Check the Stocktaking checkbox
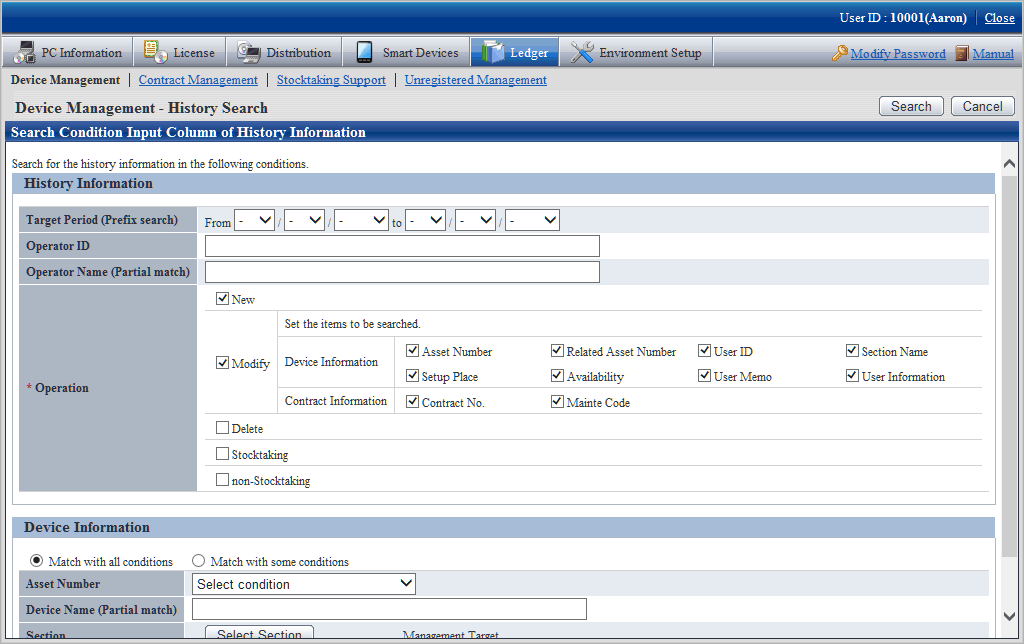The width and height of the screenshot is (1024, 644). [x=222, y=454]
